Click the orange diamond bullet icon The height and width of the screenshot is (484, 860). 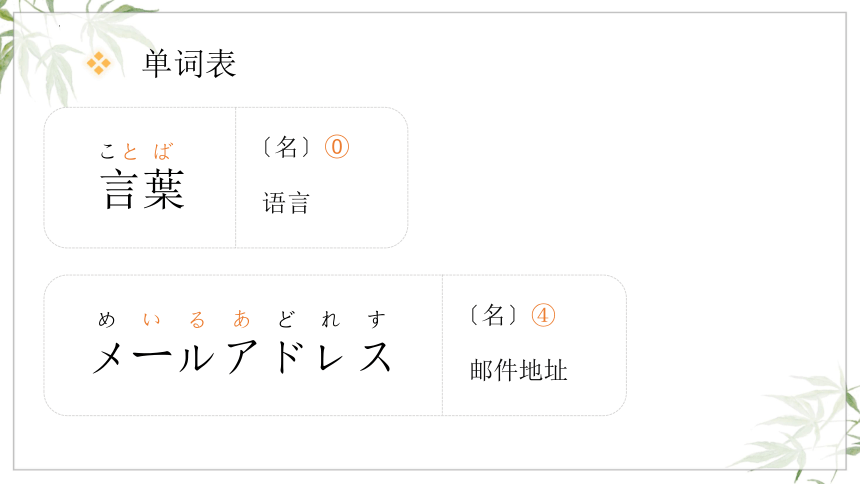coord(99,63)
